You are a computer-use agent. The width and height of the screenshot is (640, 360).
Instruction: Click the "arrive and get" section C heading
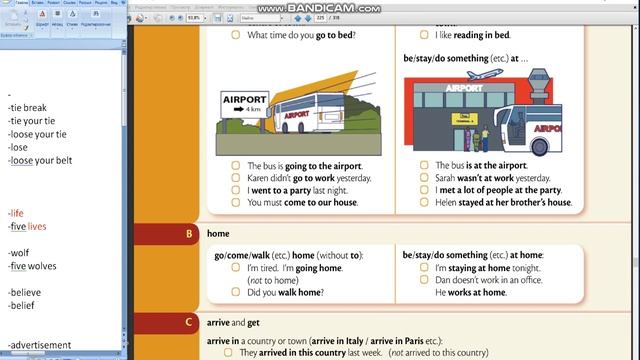click(x=233, y=322)
